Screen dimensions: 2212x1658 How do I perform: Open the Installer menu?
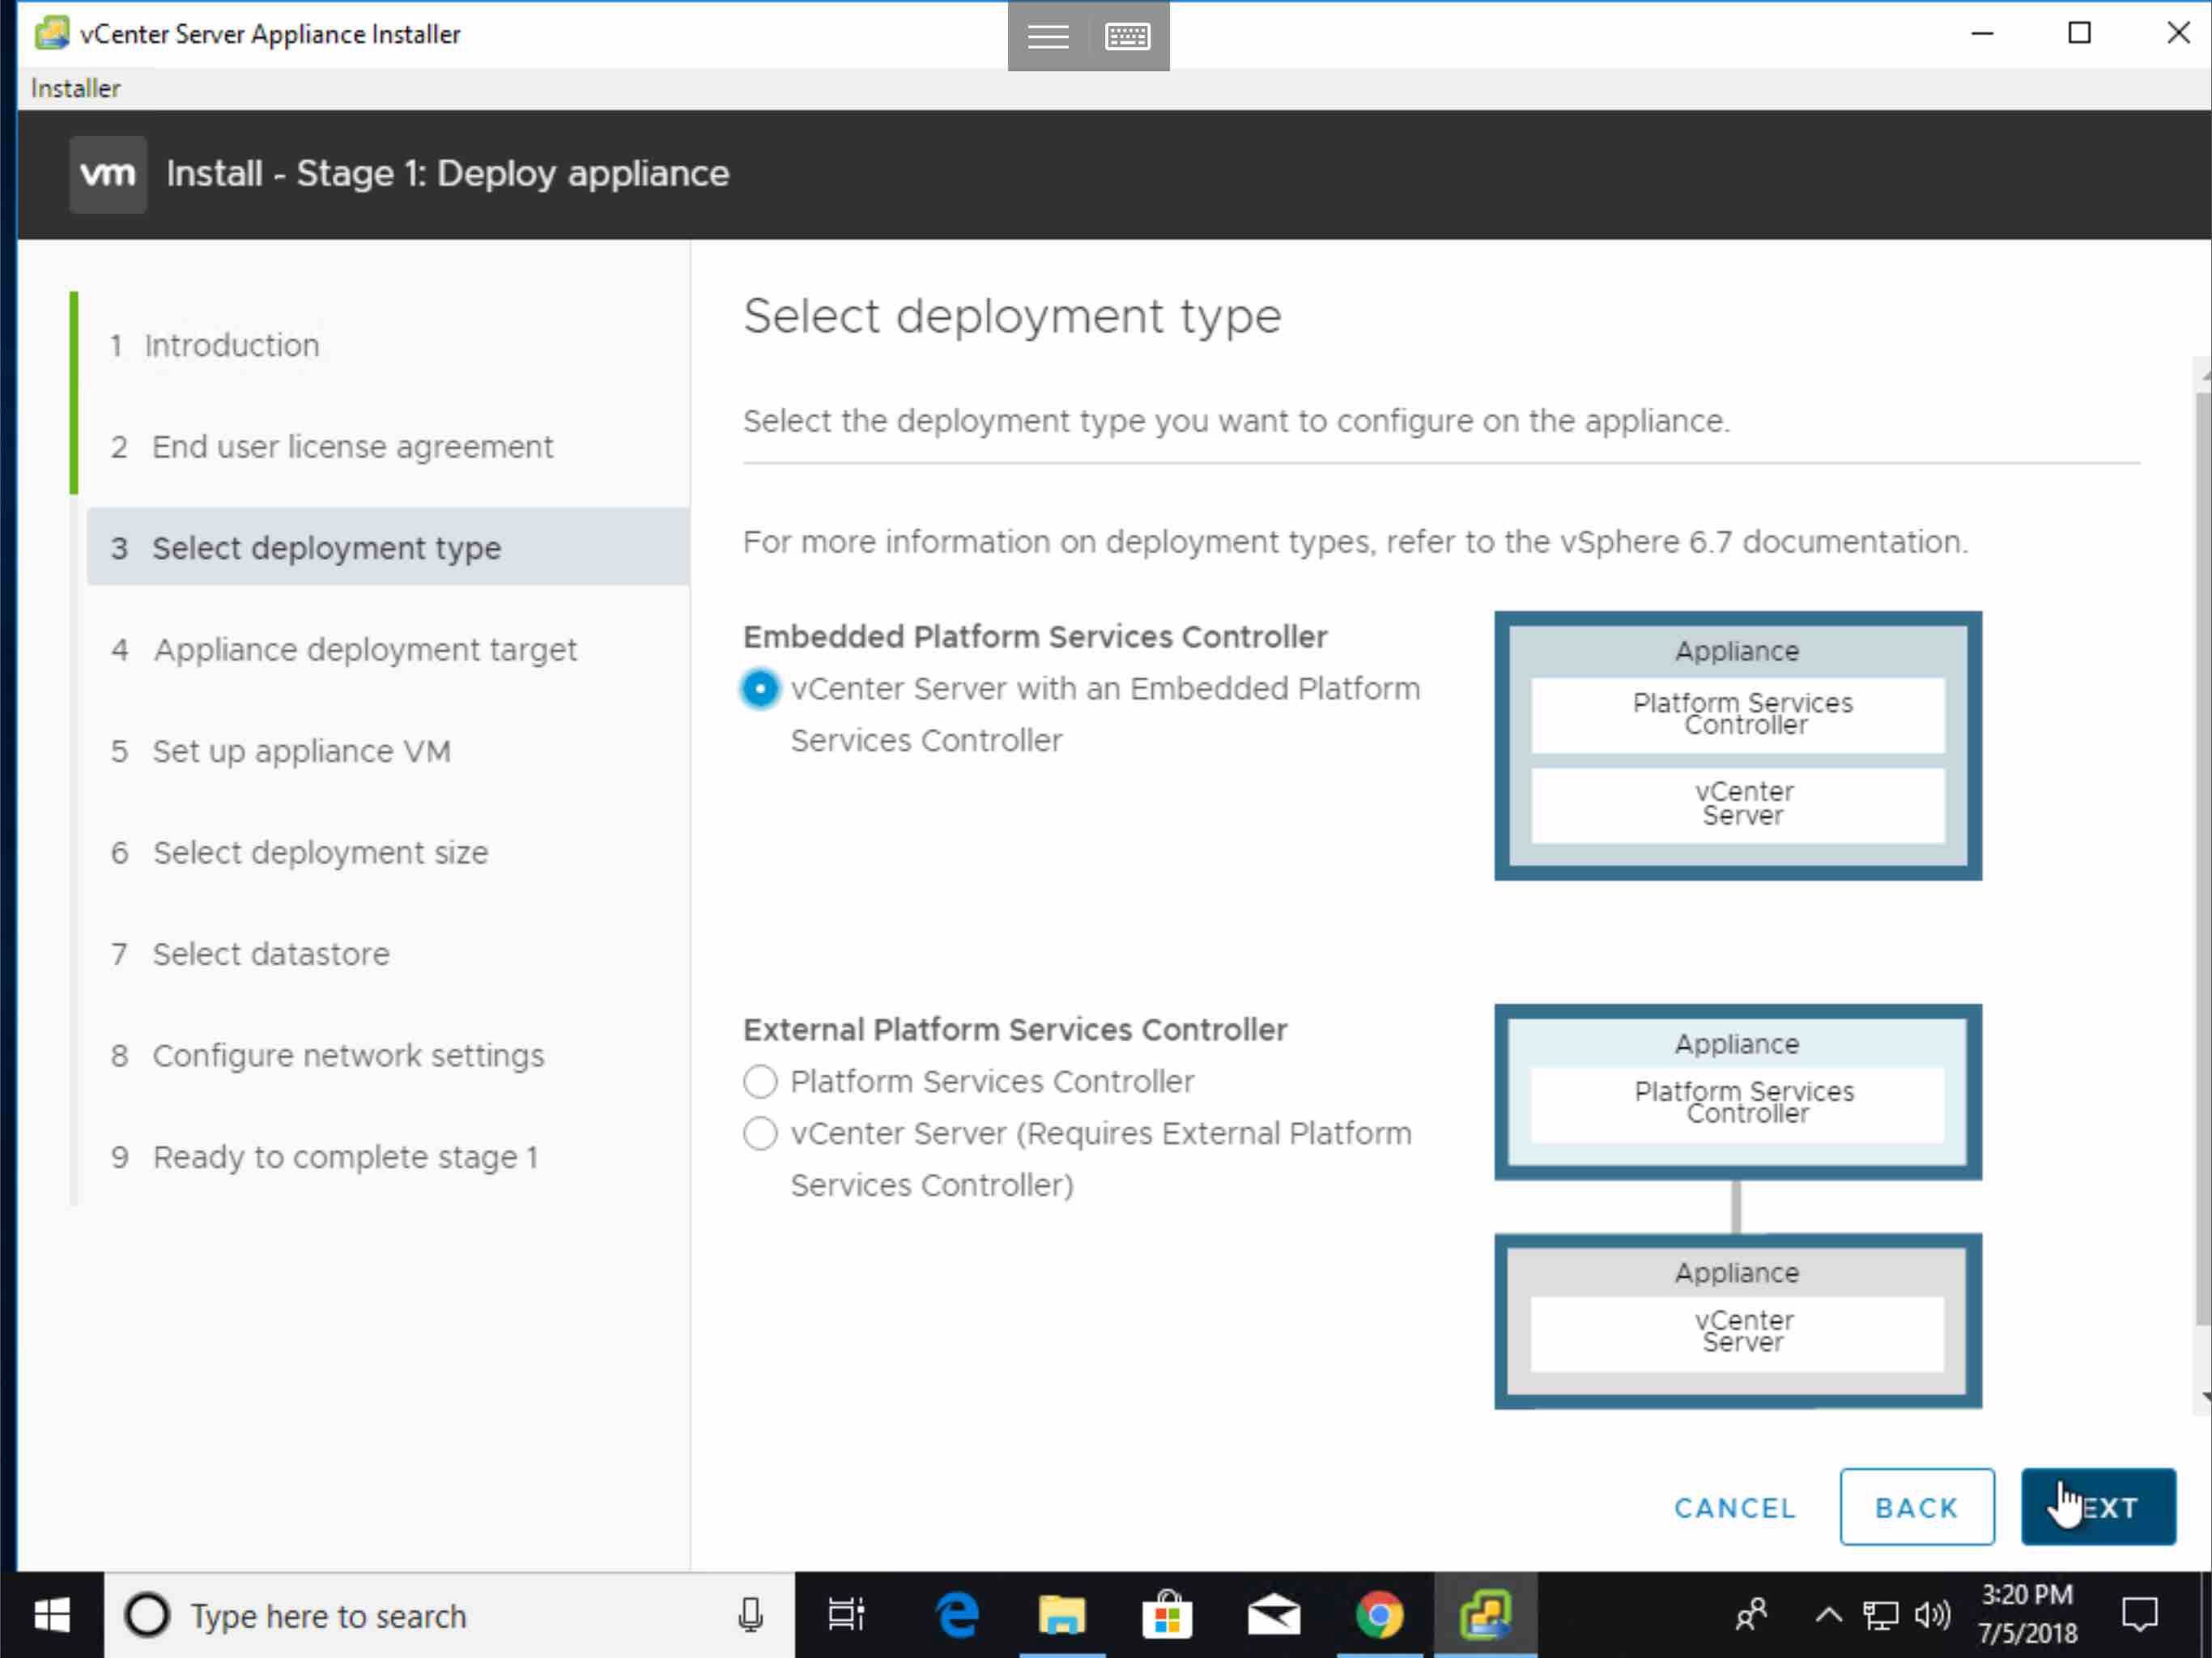coord(75,88)
